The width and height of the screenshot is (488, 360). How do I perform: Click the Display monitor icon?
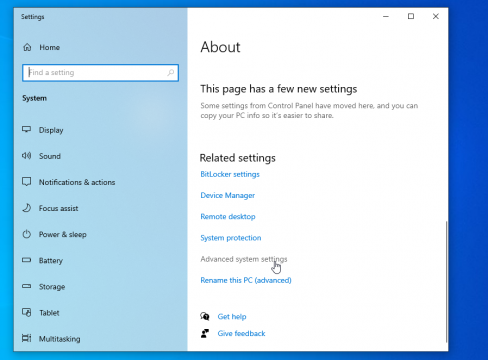pyautogui.click(x=27, y=129)
